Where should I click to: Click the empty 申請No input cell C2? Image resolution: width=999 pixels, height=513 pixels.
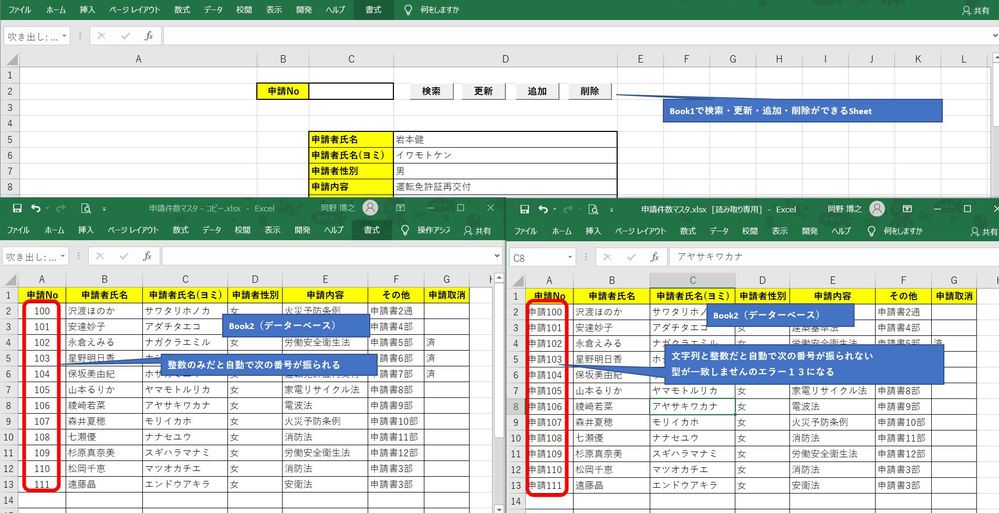coord(351,91)
